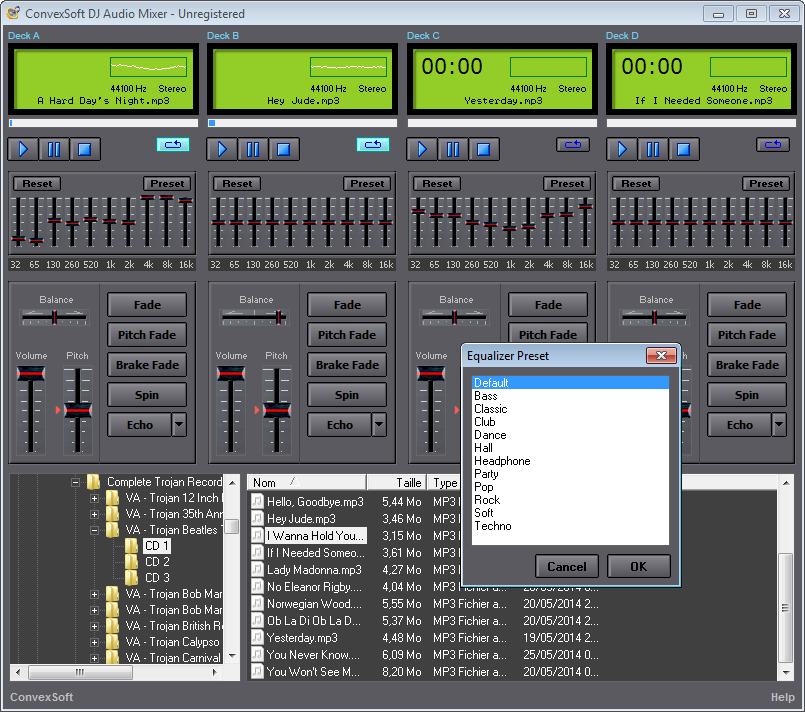Image resolution: width=805 pixels, height=712 pixels.
Task: Select Yesterday.mp3 in the file list
Action: click(x=302, y=638)
